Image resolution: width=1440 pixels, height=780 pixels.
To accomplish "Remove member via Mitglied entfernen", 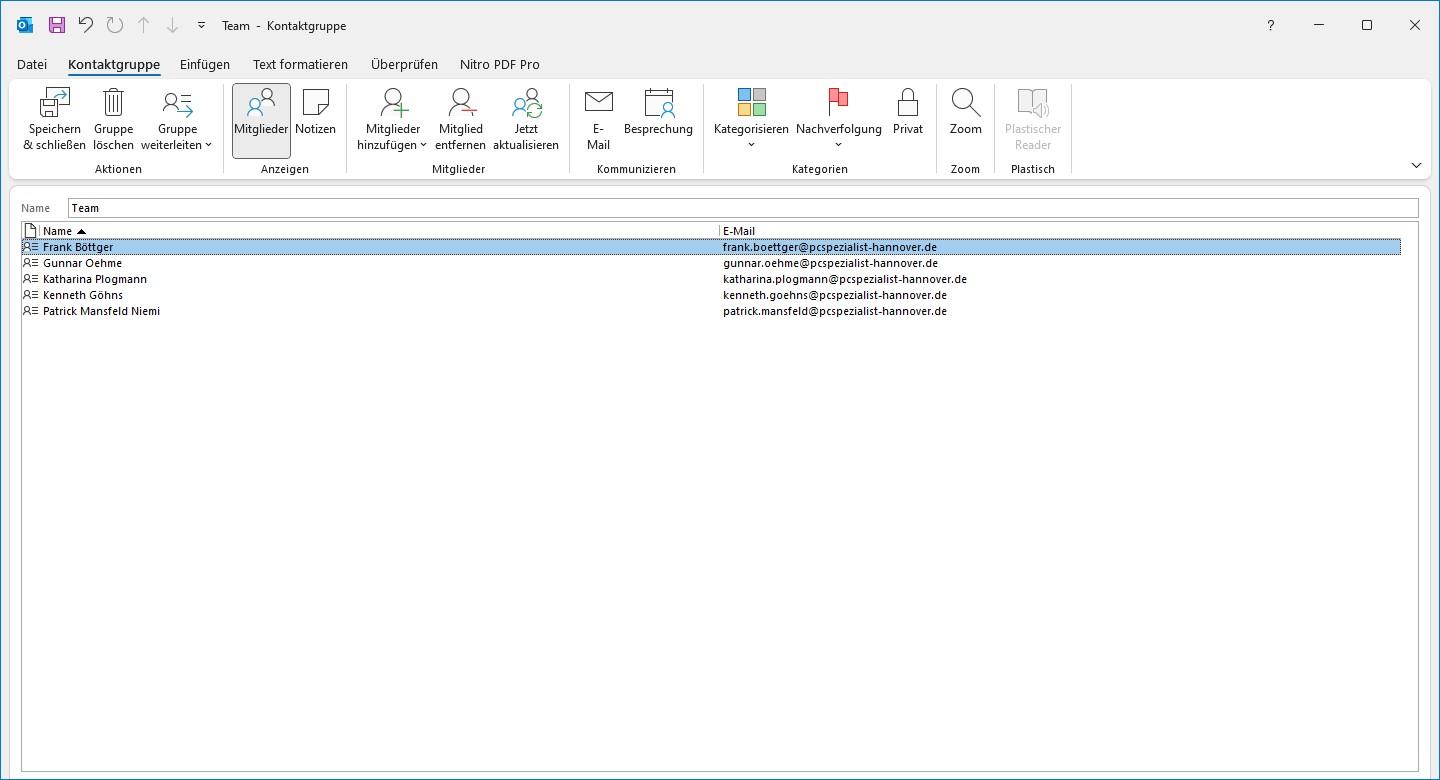I will point(460,119).
